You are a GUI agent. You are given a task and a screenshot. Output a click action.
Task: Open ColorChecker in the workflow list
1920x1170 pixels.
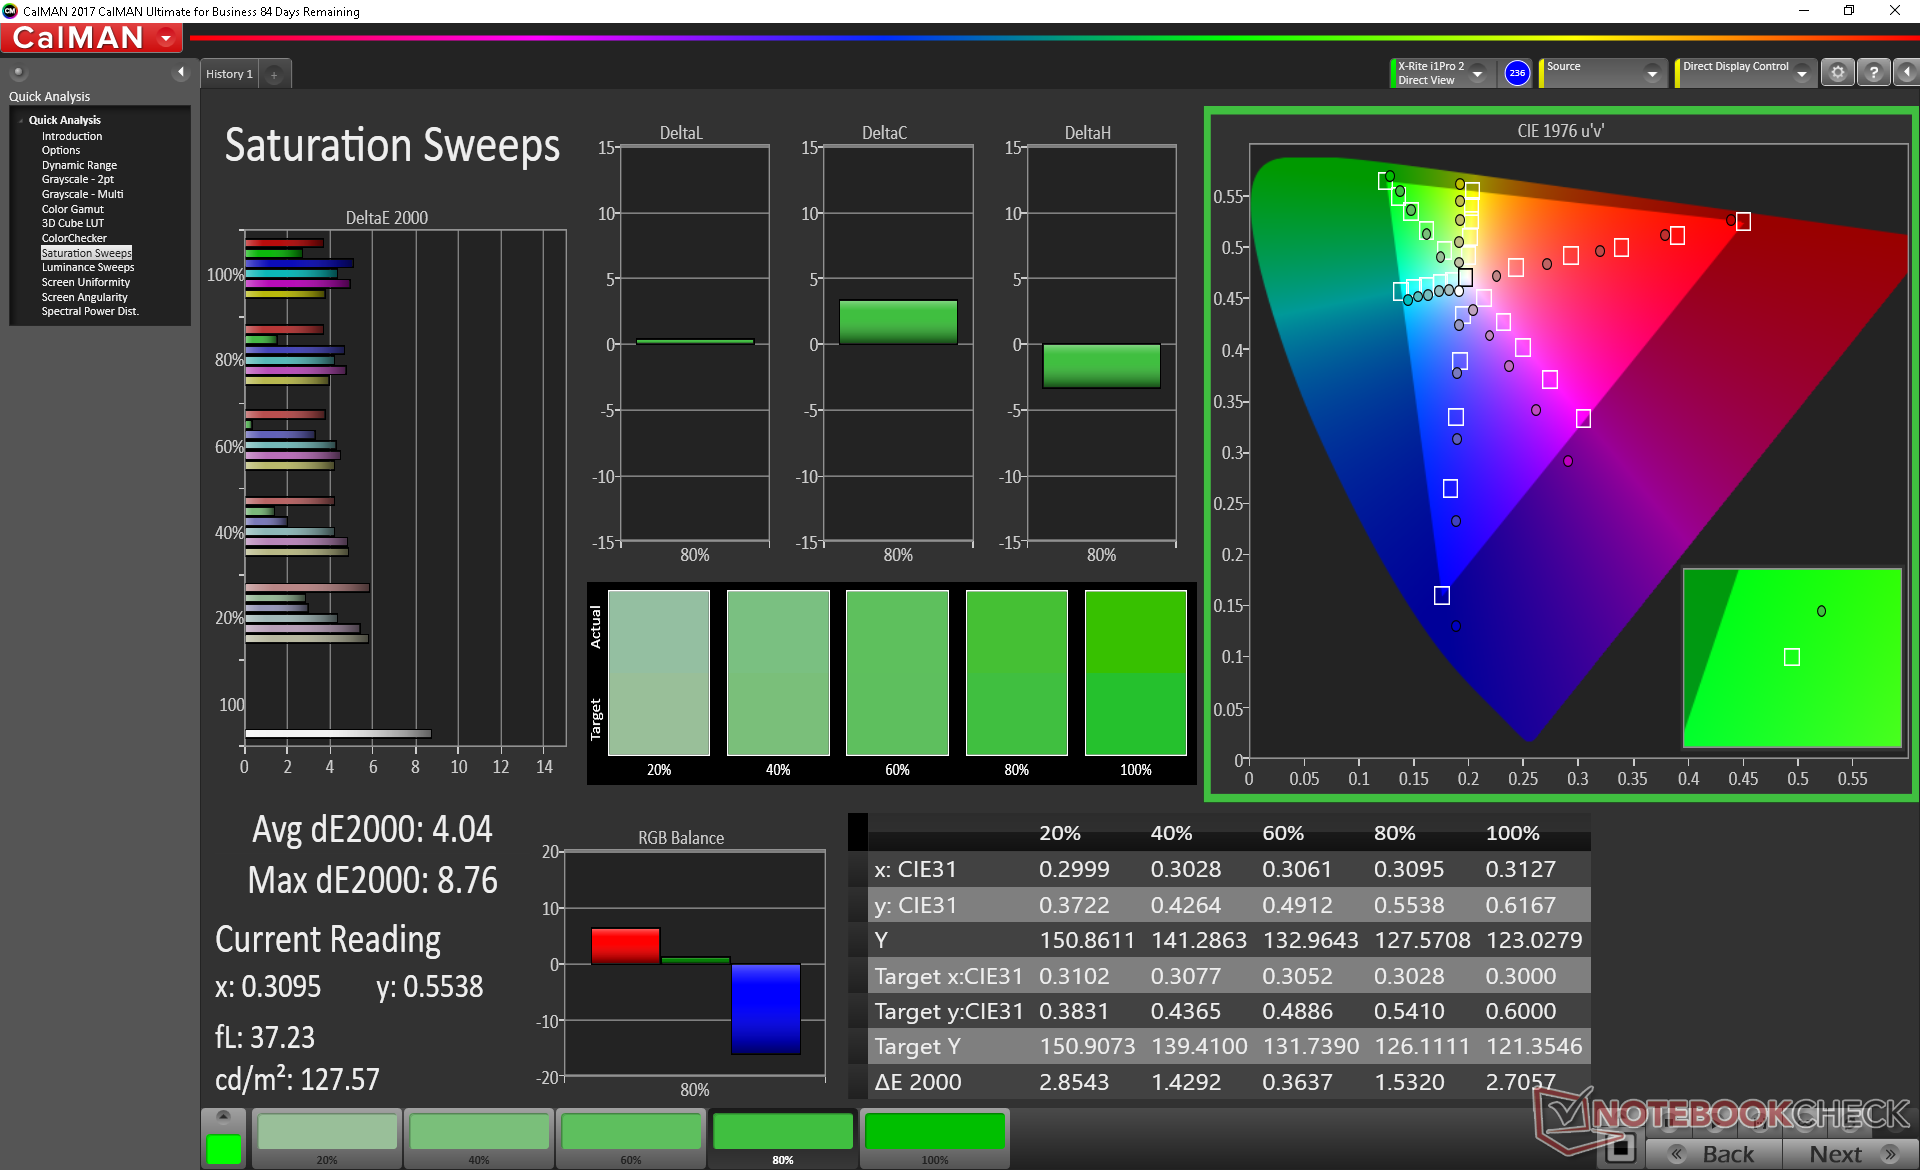click(74, 239)
